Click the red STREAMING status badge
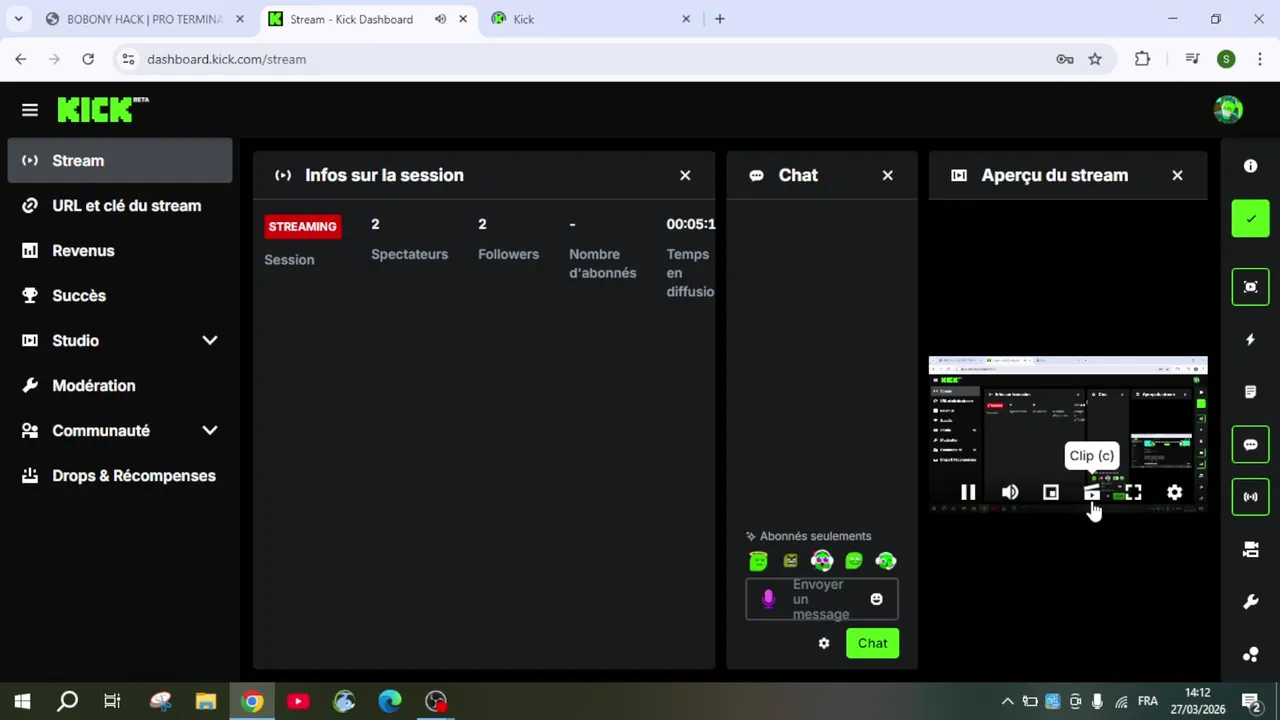 tap(302, 226)
